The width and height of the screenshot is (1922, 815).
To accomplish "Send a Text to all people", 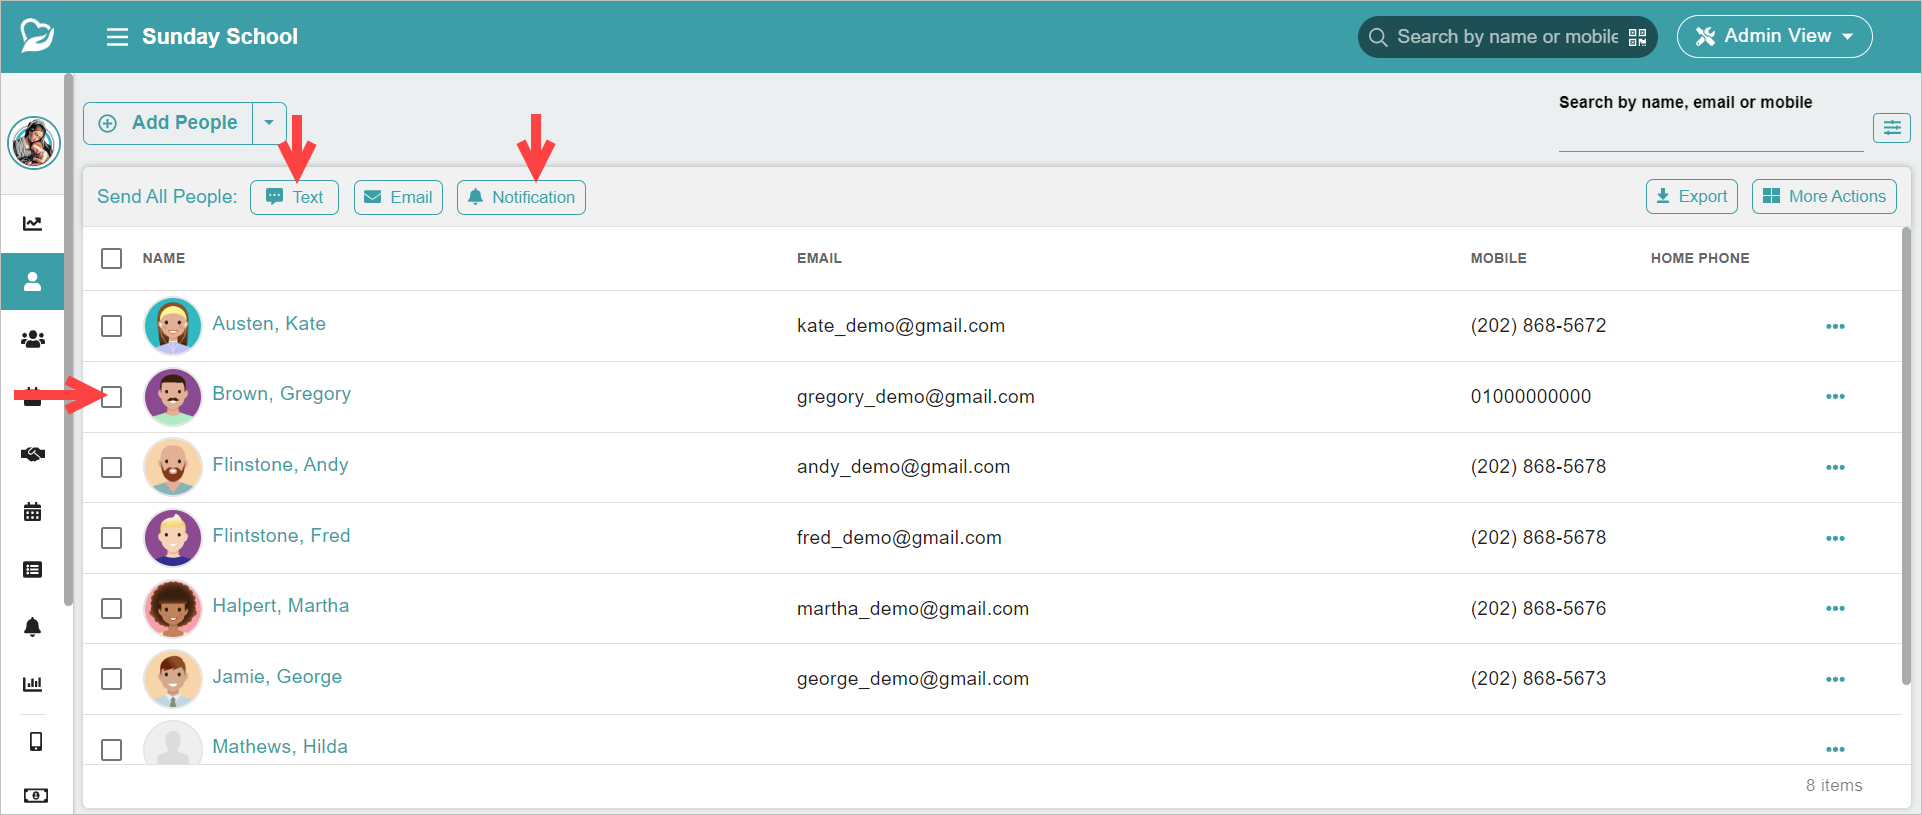I will [294, 197].
